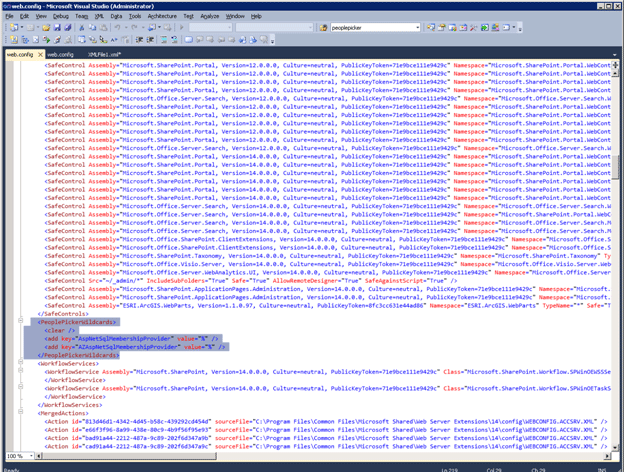Collapse the first WorkflowService outline node
Image resolution: width=624 pixels, height=472 pixels.
point(20,370)
